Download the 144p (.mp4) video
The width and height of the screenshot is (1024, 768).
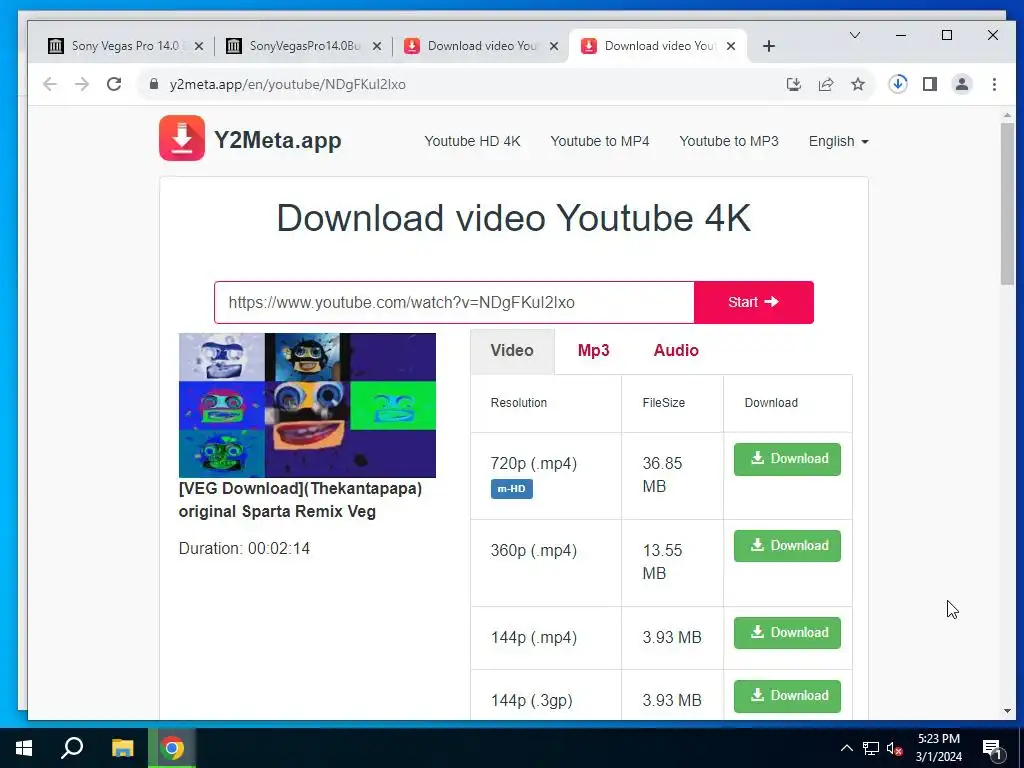tap(787, 633)
